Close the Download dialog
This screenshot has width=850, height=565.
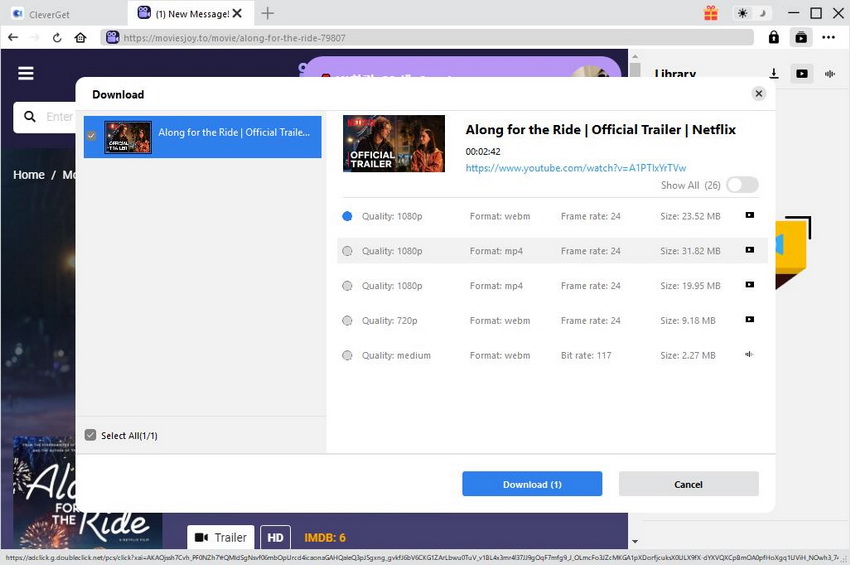tap(759, 94)
